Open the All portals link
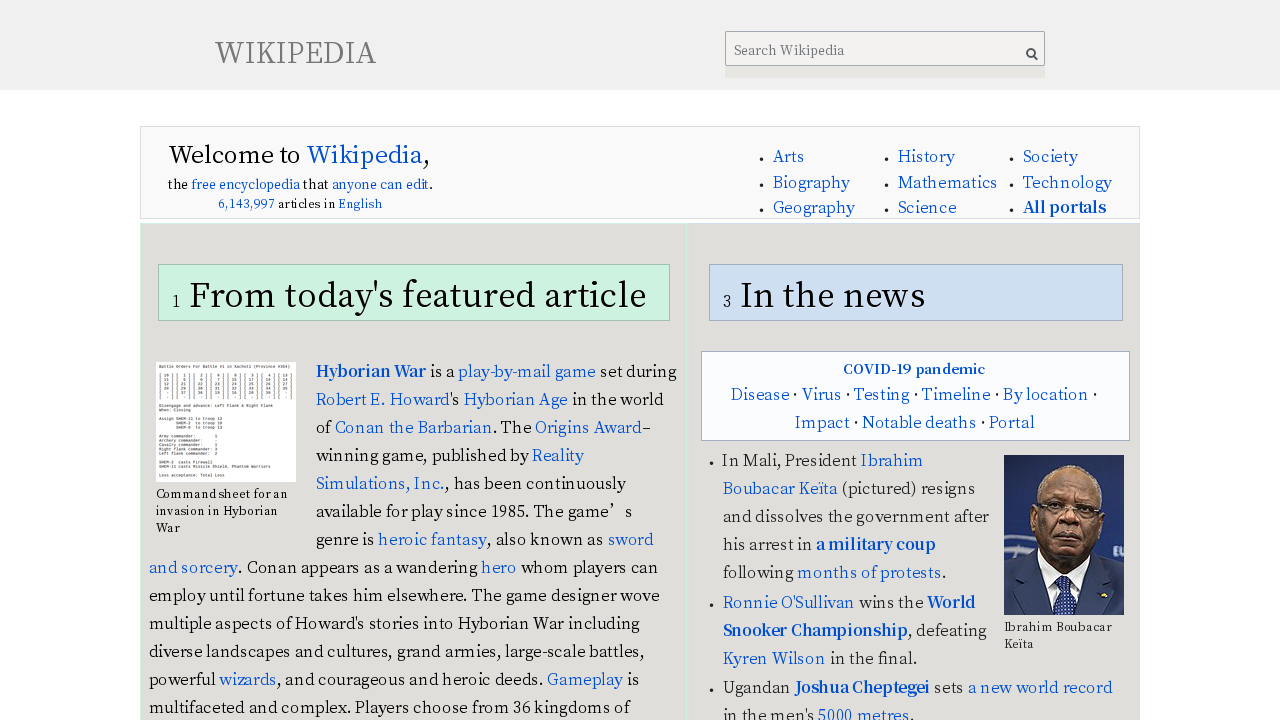 [x=1064, y=207]
